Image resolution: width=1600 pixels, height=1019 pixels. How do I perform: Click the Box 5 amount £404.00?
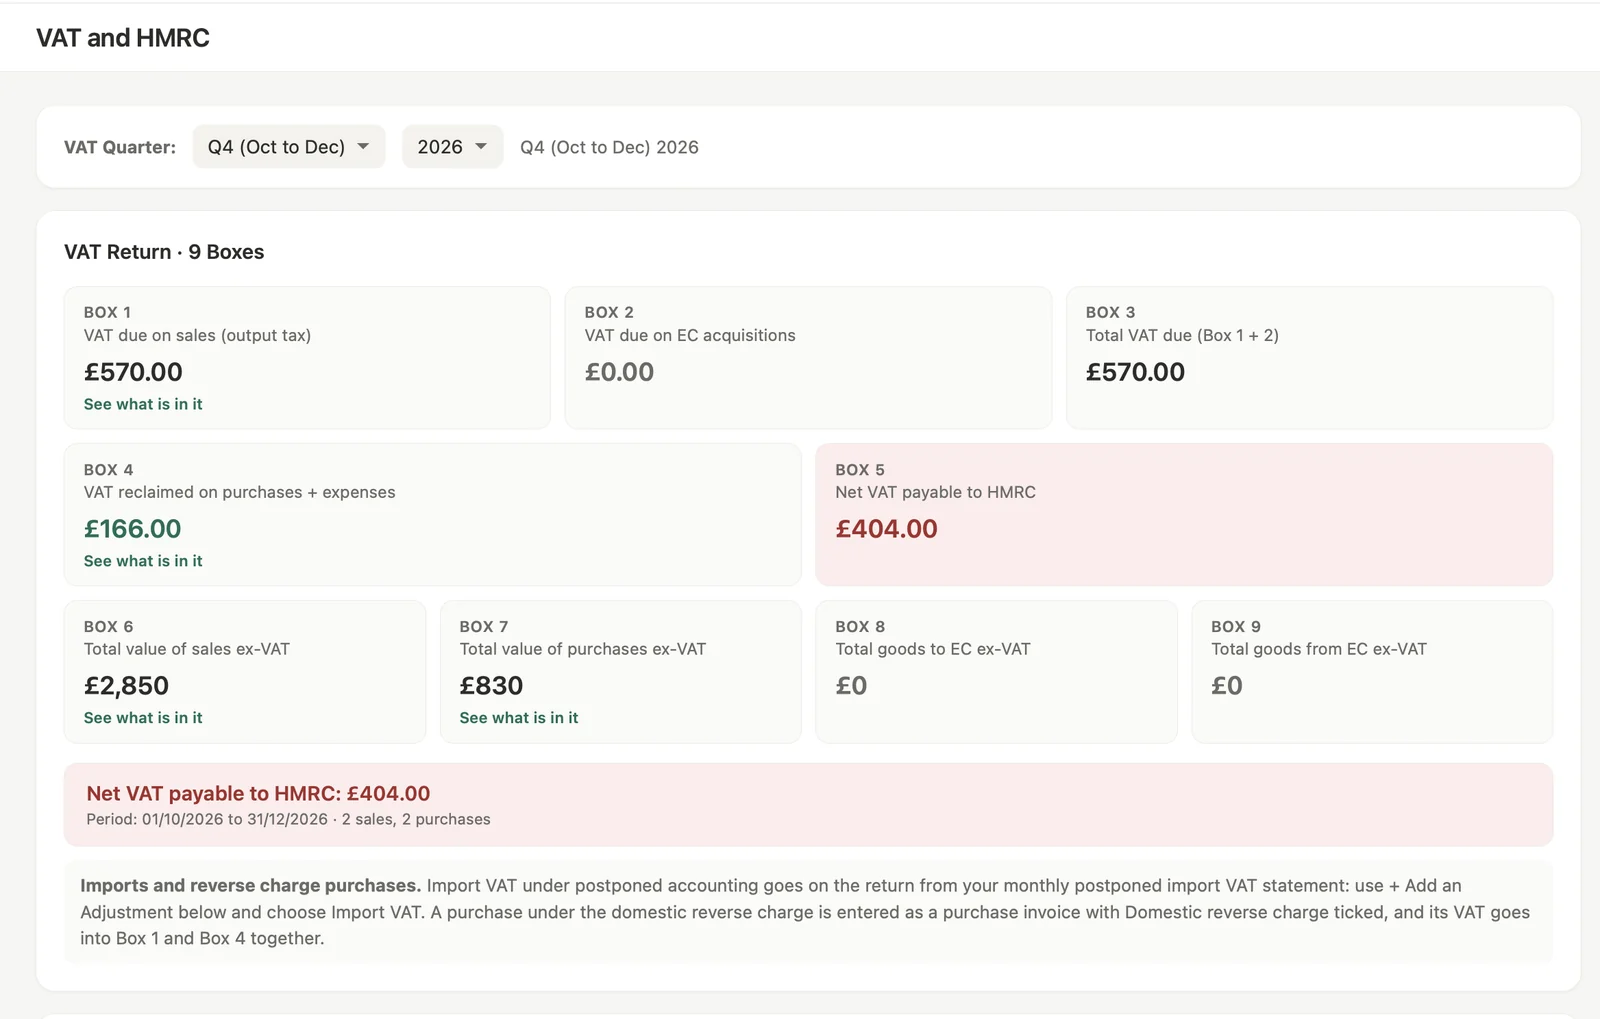tap(886, 529)
